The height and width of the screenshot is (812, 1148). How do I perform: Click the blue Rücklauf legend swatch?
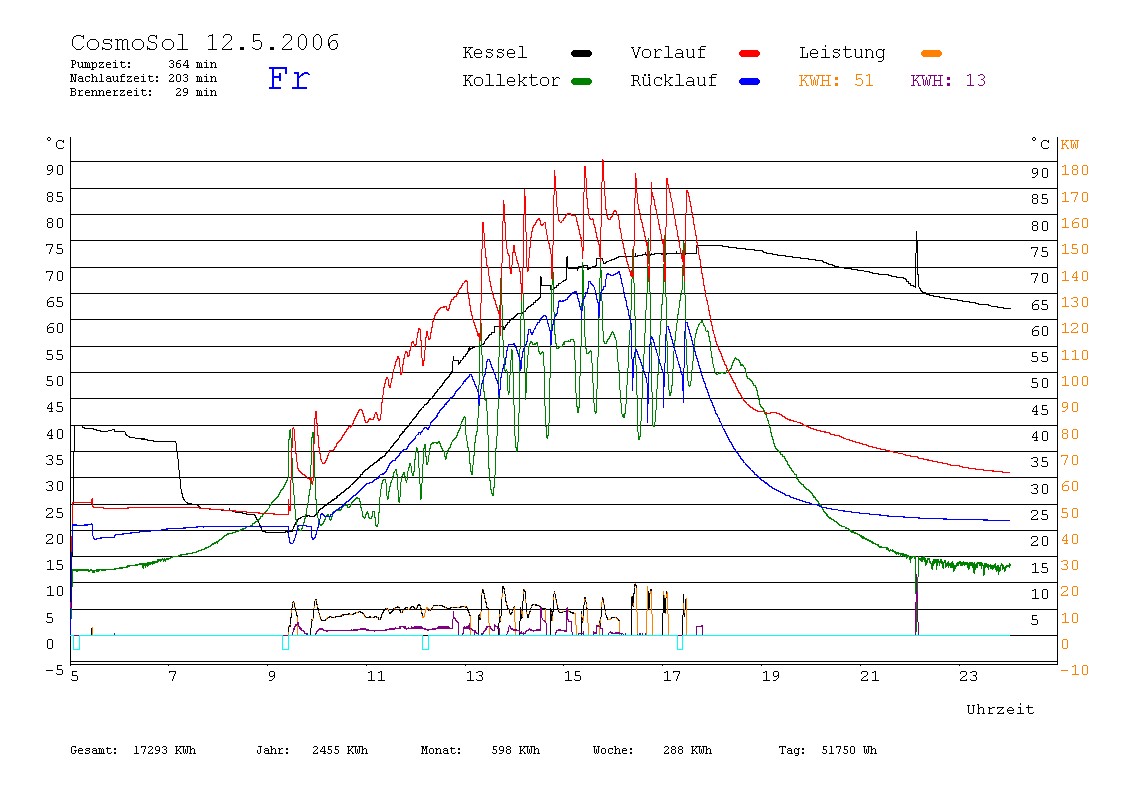pyautogui.click(x=750, y=81)
